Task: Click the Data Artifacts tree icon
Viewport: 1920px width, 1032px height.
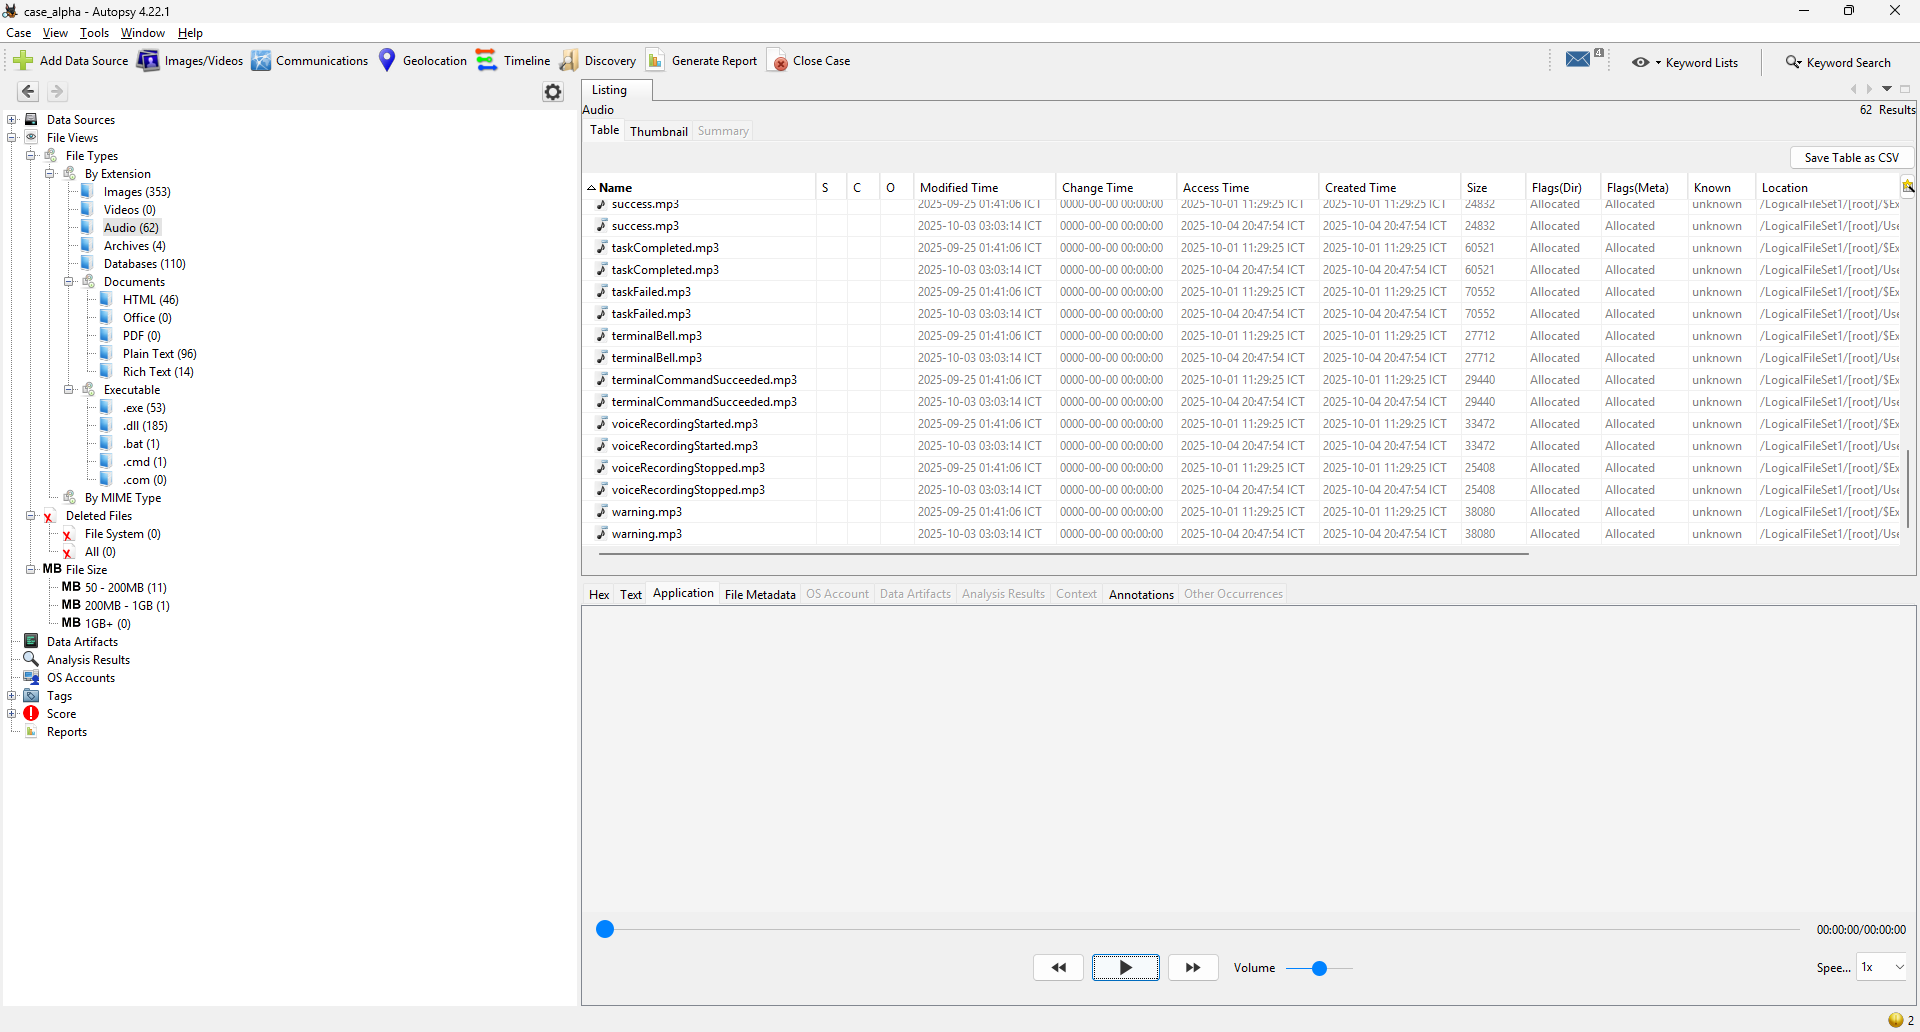Action: coord(31,641)
